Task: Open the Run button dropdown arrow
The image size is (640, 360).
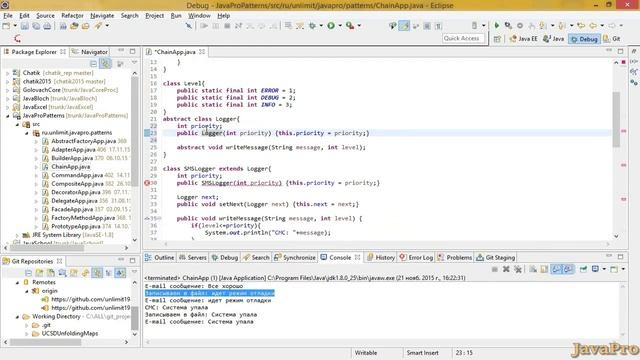Action: tap(340, 26)
